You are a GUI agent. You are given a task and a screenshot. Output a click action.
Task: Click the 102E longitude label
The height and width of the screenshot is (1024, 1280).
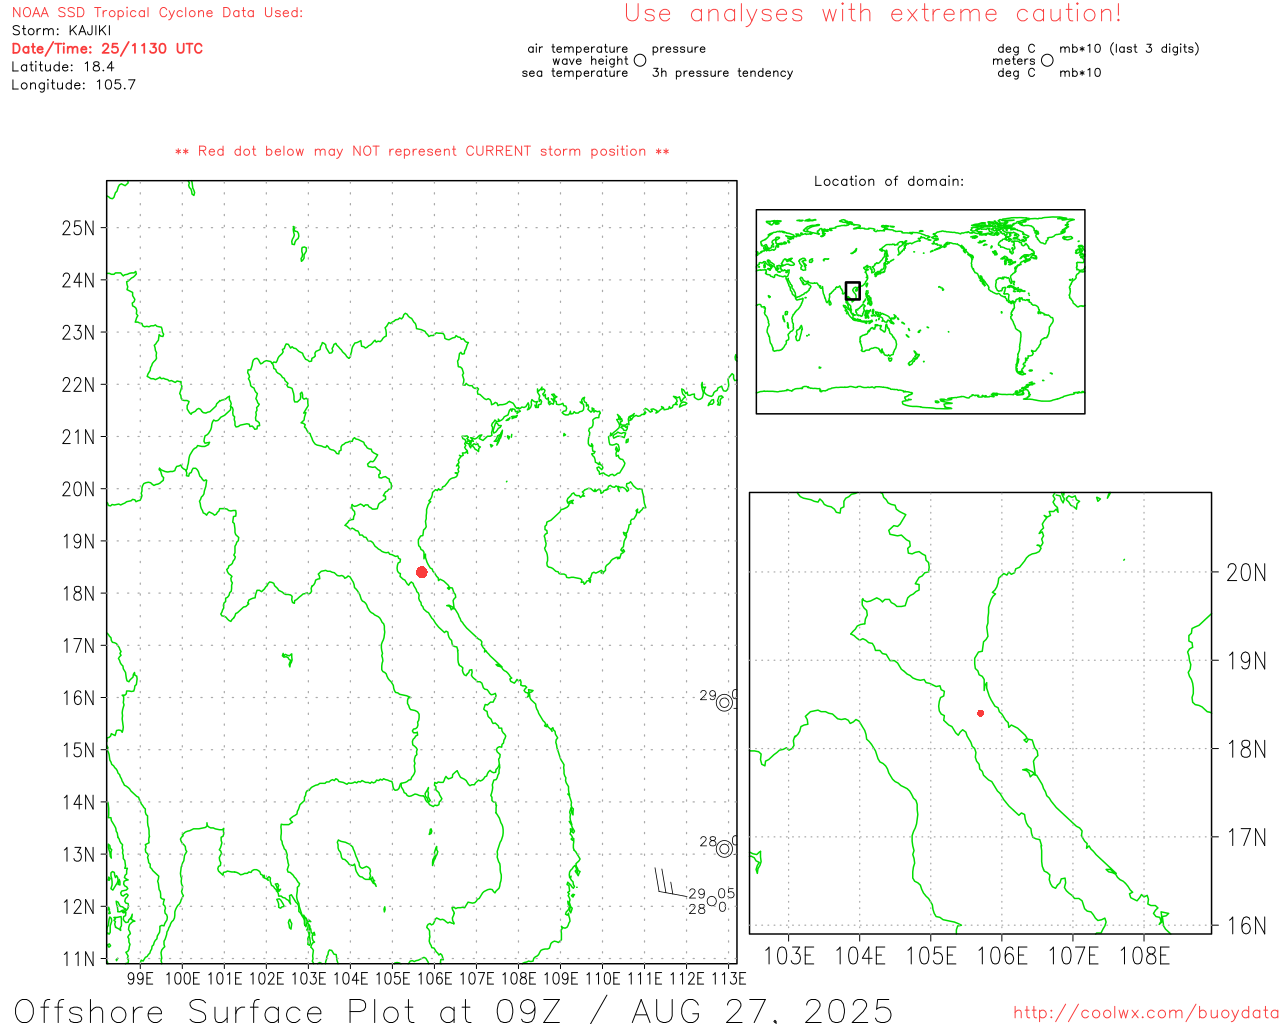pyautogui.click(x=266, y=979)
